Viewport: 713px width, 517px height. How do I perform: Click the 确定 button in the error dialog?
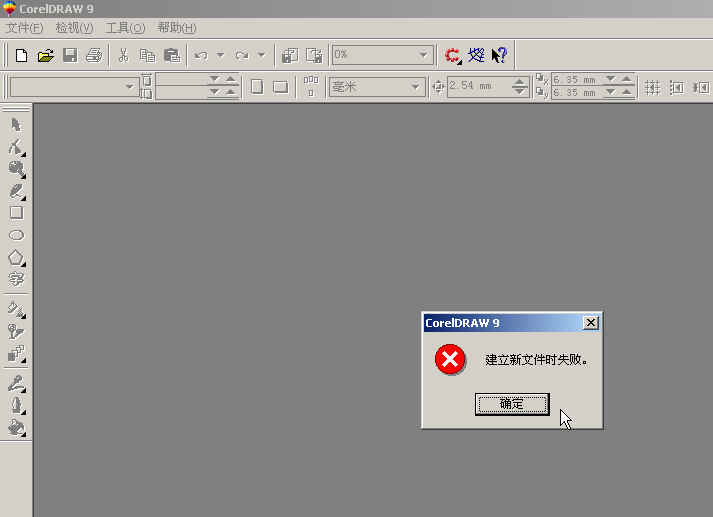click(512, 404)
